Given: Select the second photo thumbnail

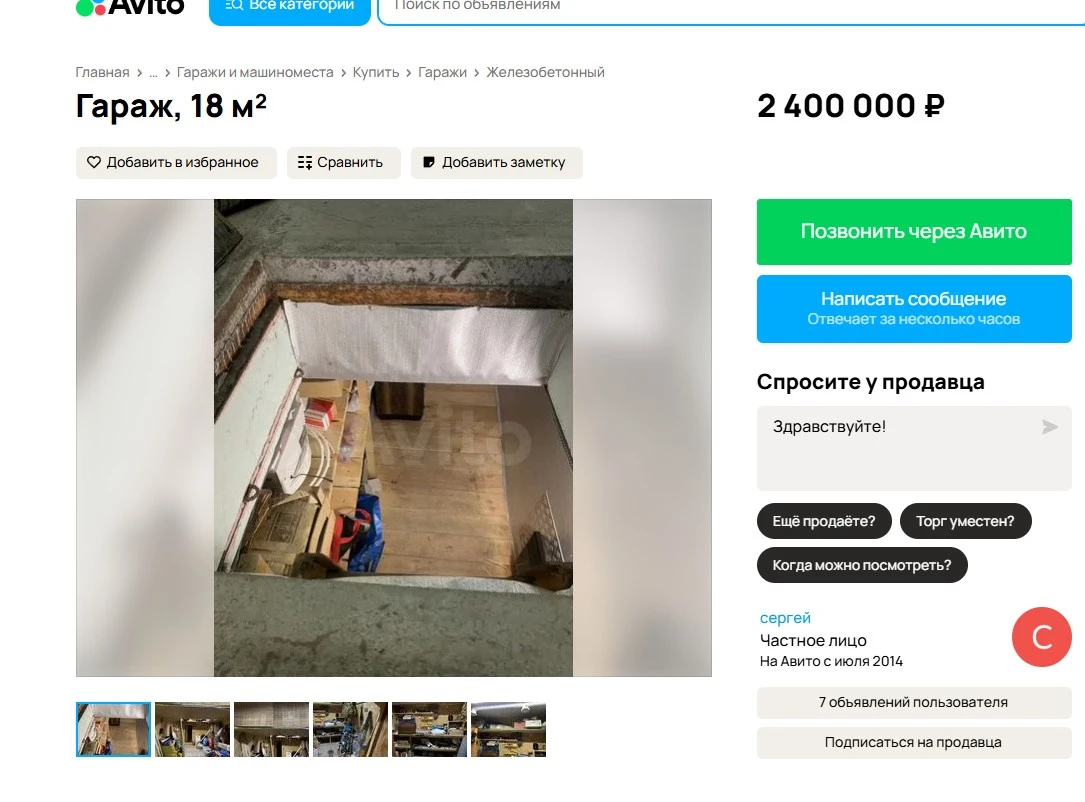Looking at the screenshot, I should click(192, 729).
